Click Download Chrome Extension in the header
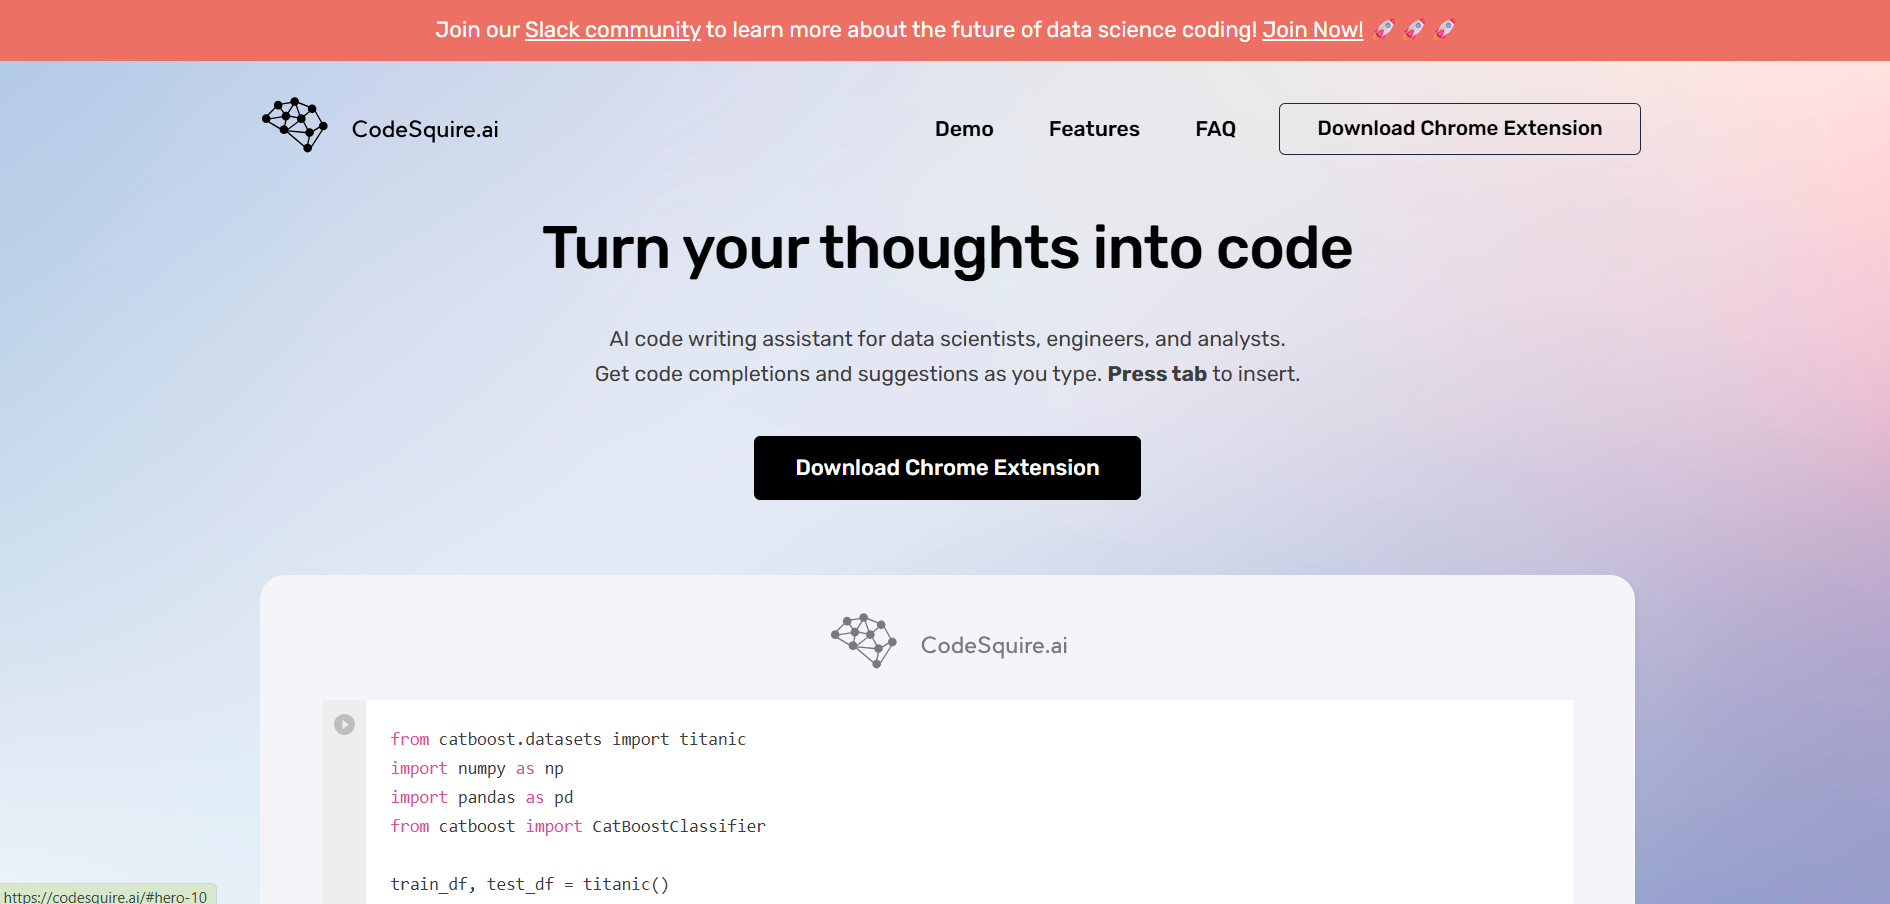The height and width of the screenshot is (904, 1890). pos(1459,128)
